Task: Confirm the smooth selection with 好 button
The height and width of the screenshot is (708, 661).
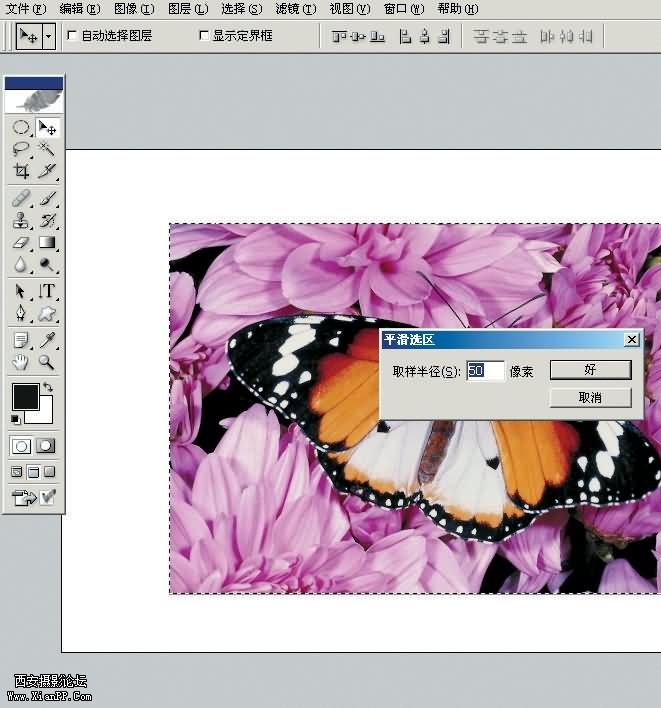Action: pos(591,370)
